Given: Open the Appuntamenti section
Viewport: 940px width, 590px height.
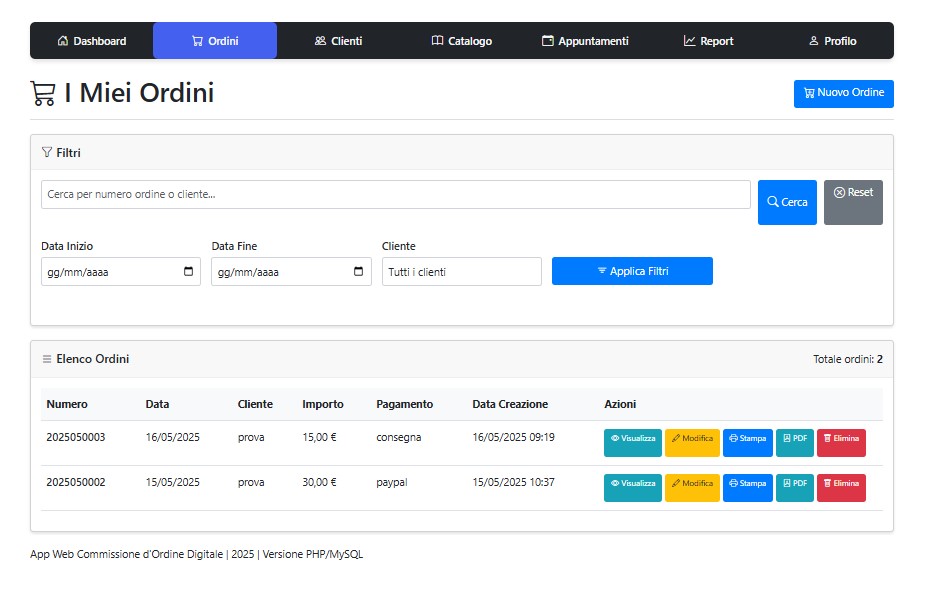Looking at the screenshot, I should pyautogui.click(x=585, y=41).
